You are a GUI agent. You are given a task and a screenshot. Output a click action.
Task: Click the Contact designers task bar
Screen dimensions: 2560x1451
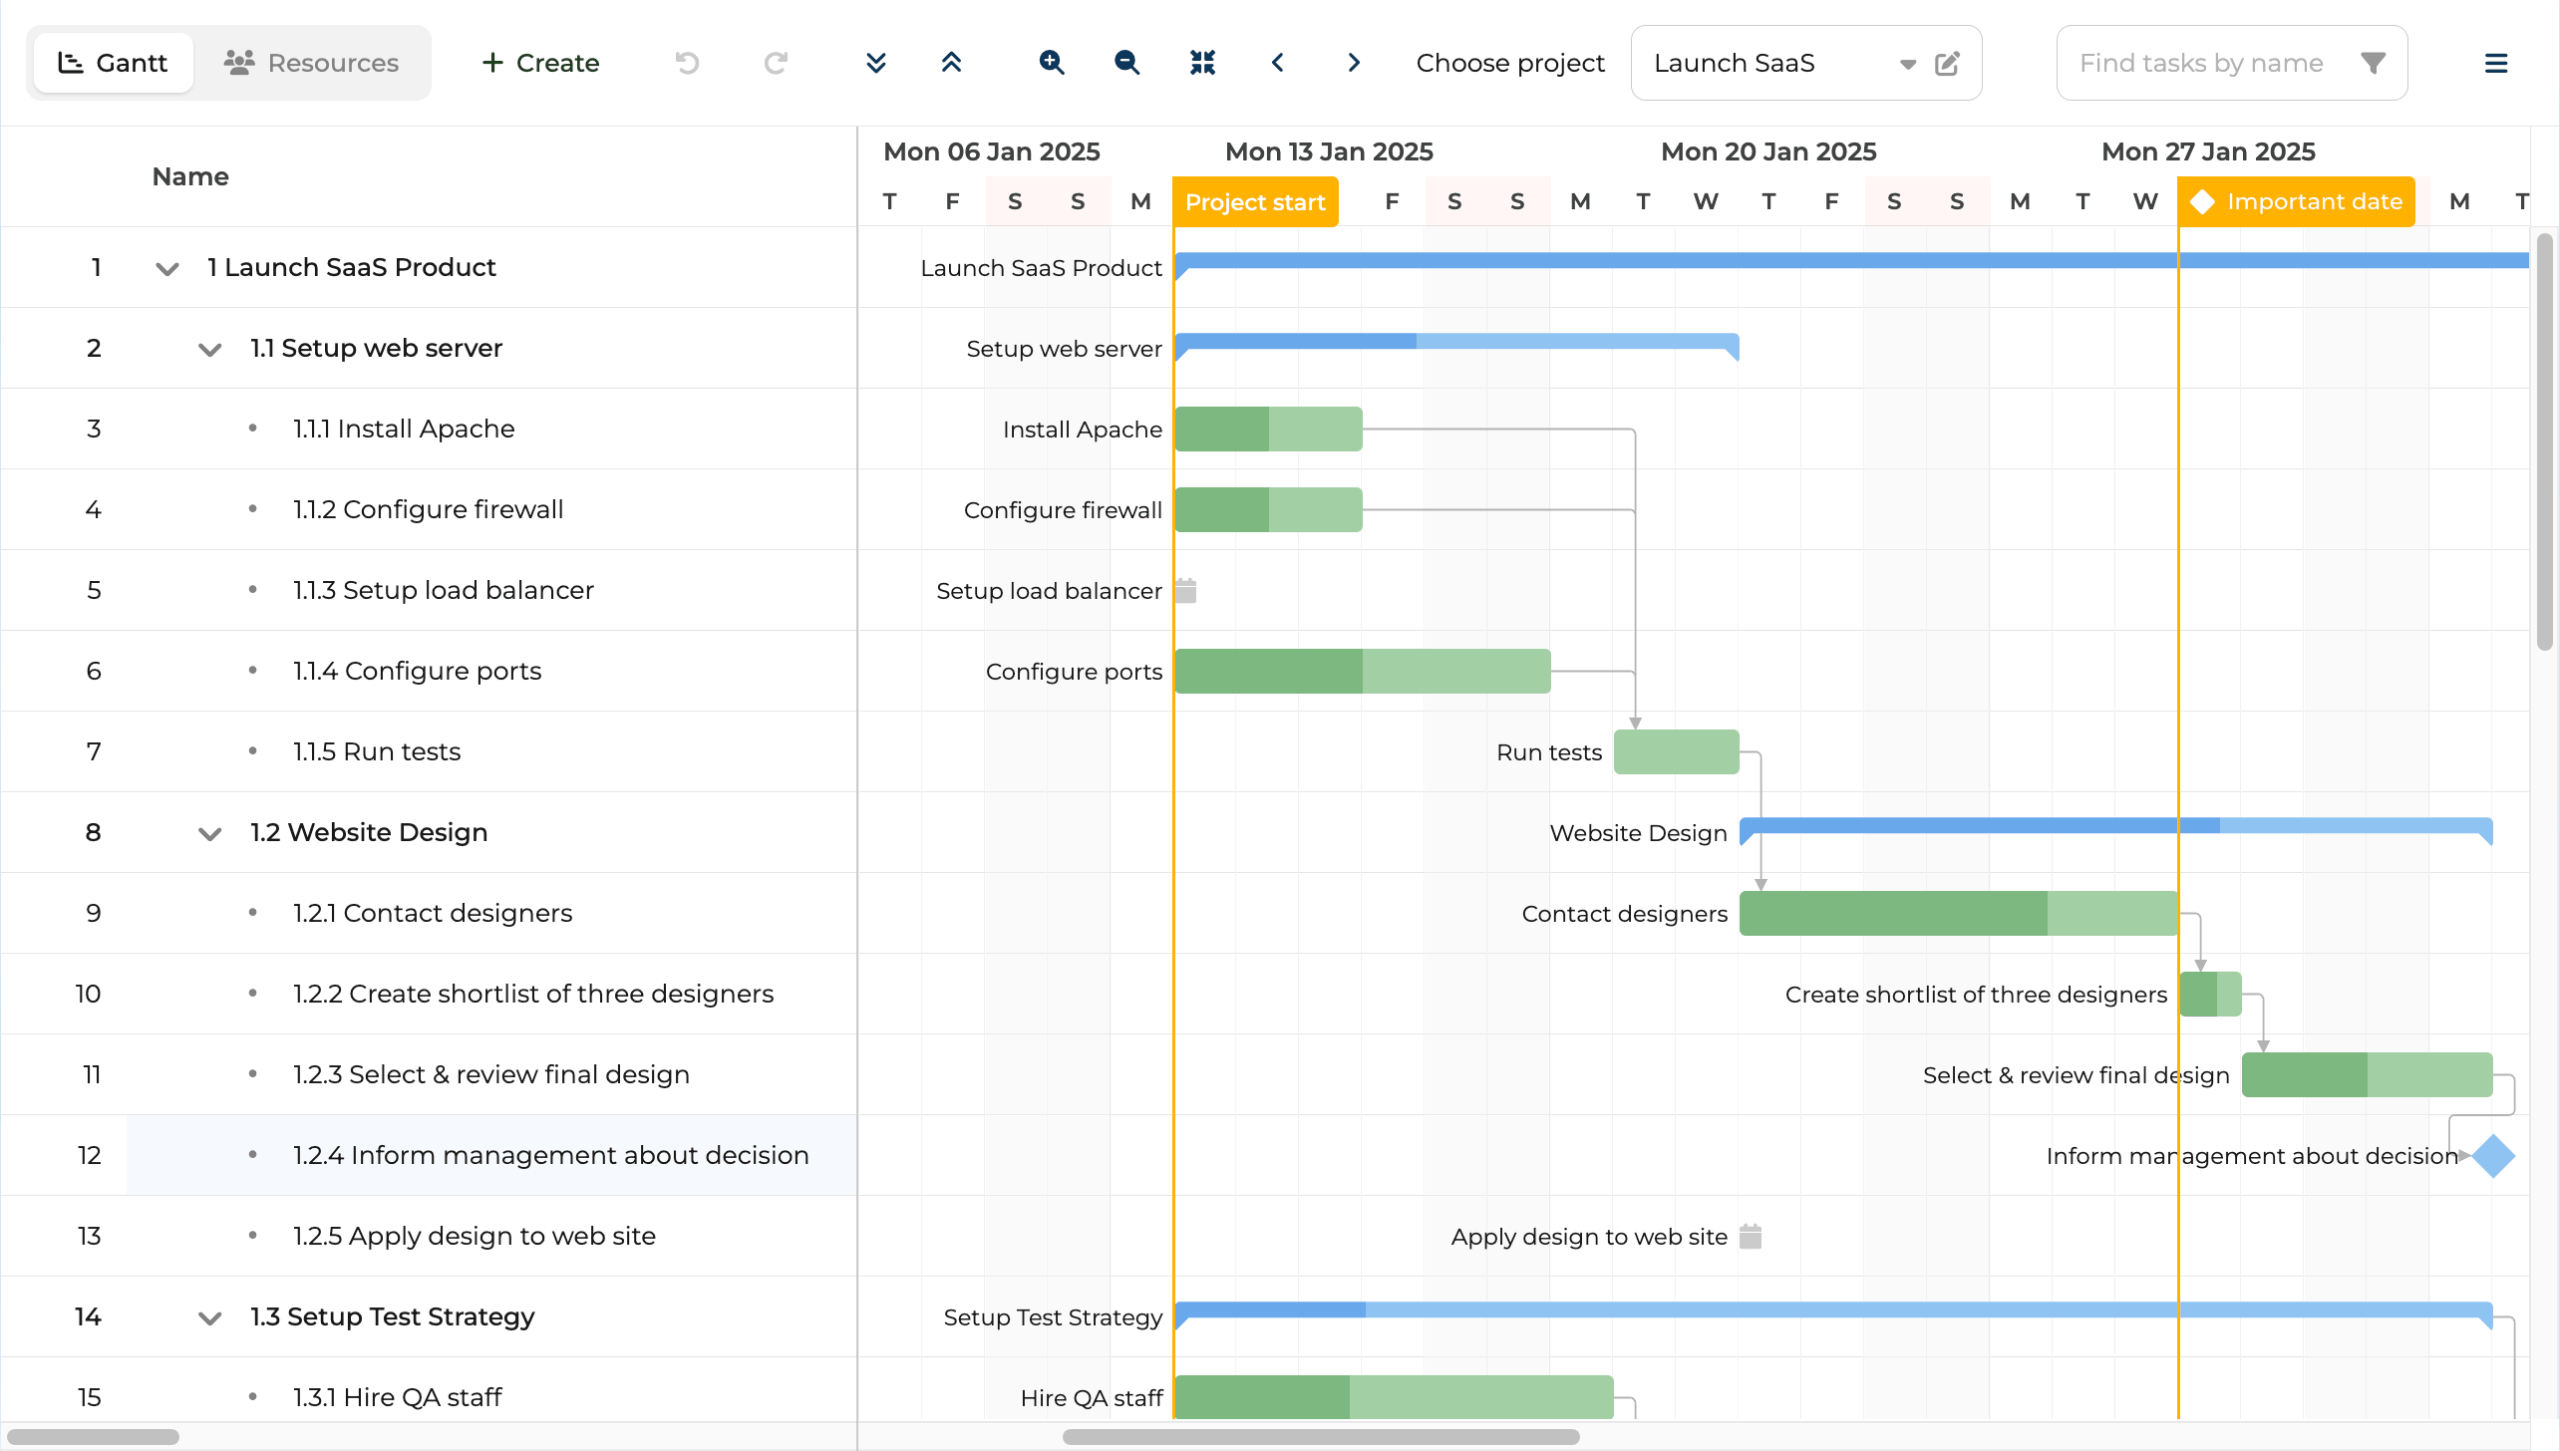coord(1958,913)
